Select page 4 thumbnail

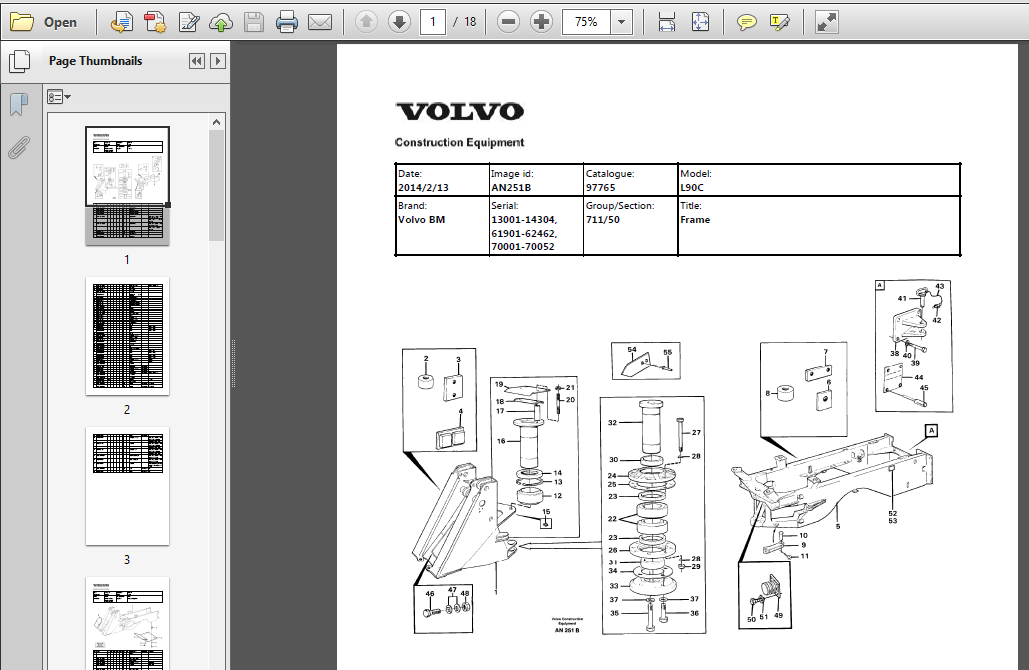tap(127, 623)
